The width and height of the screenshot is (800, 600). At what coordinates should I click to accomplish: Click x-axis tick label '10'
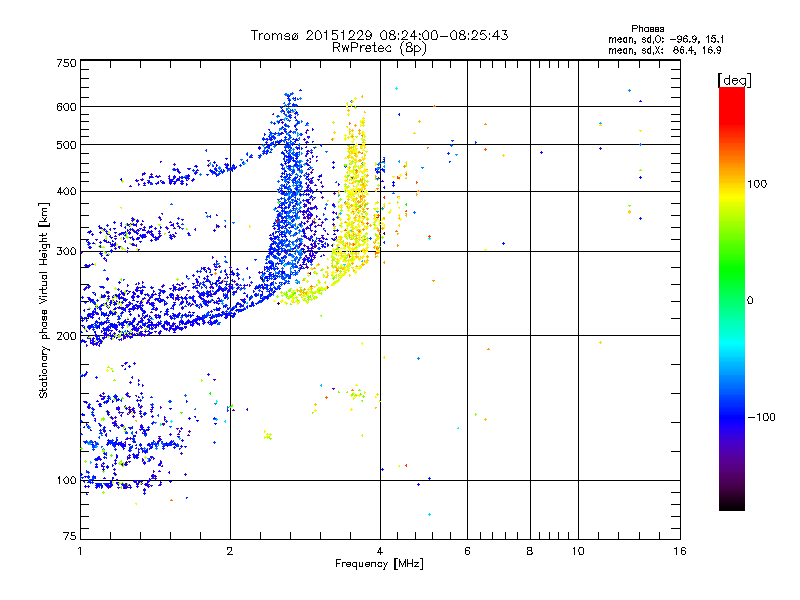click(578, 551)
